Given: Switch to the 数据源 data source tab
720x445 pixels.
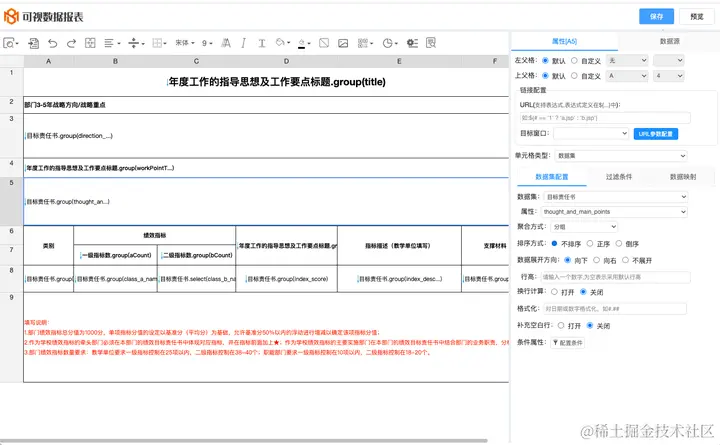Looking at the screenshot, I should (x=669, y=41).
